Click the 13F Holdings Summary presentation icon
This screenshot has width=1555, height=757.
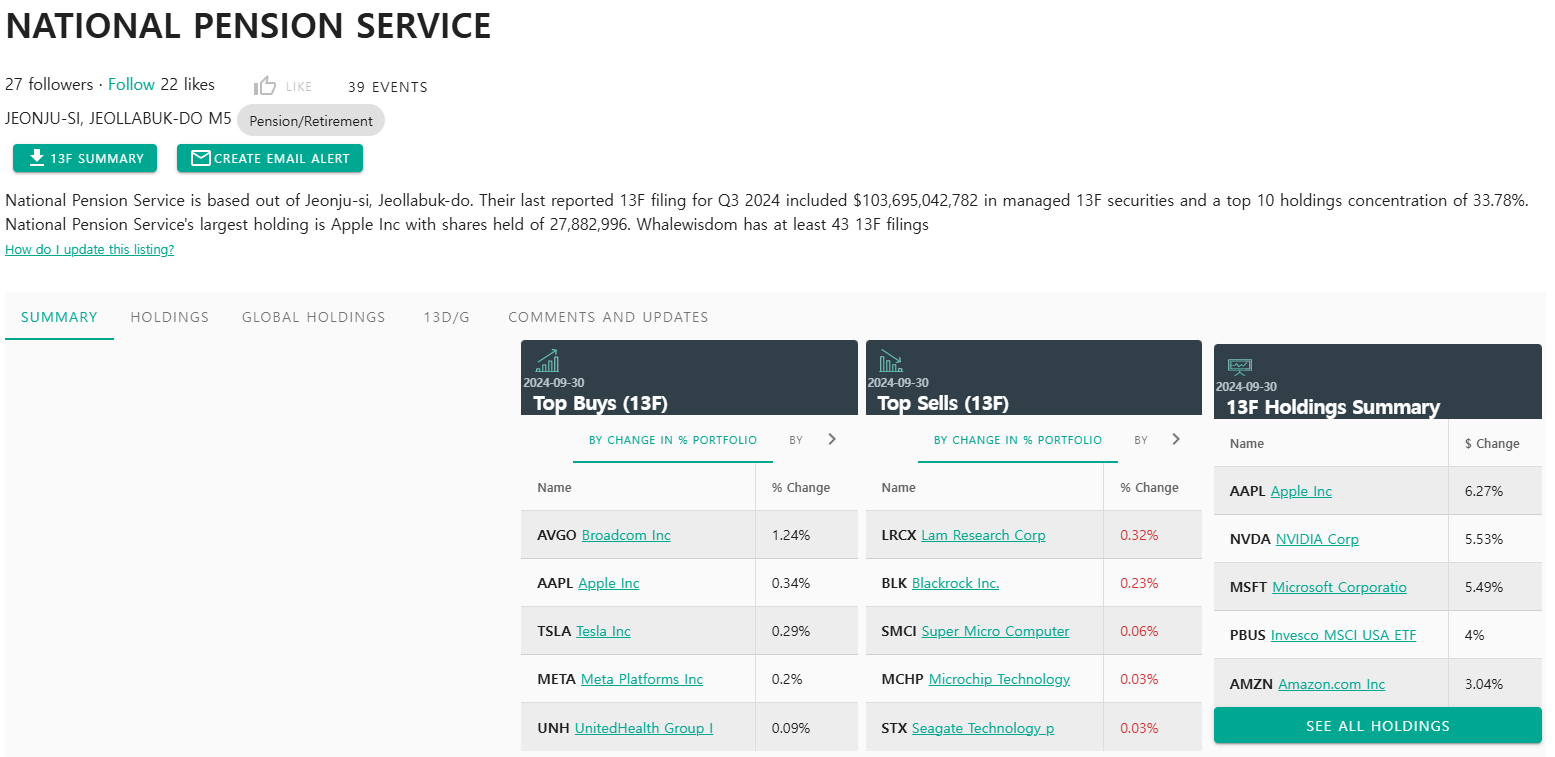point(1240,367)
